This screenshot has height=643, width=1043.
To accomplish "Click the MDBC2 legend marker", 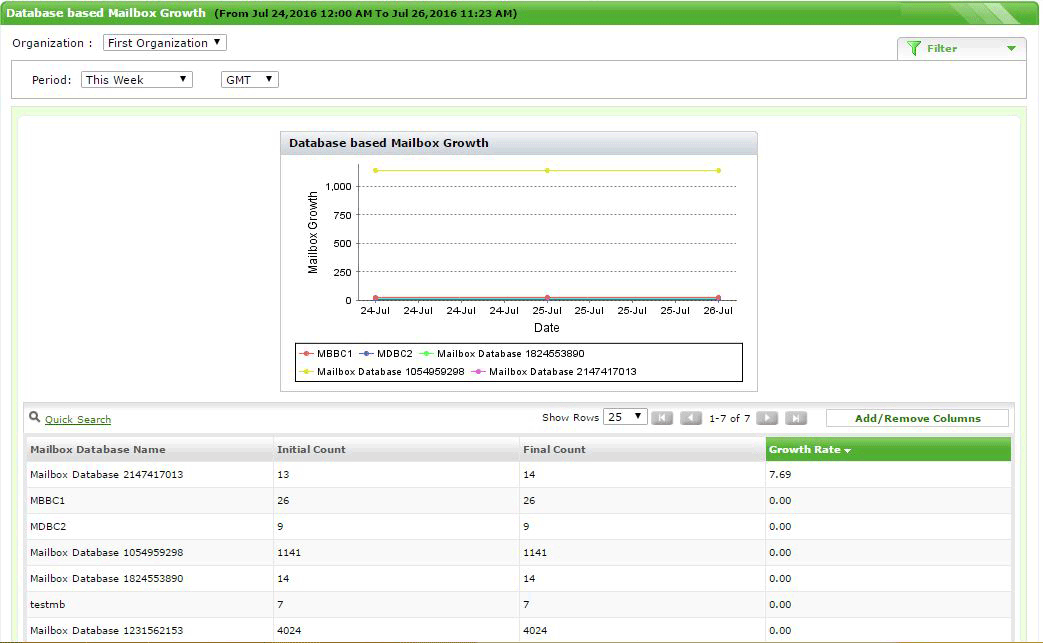I will coord(367,354).
